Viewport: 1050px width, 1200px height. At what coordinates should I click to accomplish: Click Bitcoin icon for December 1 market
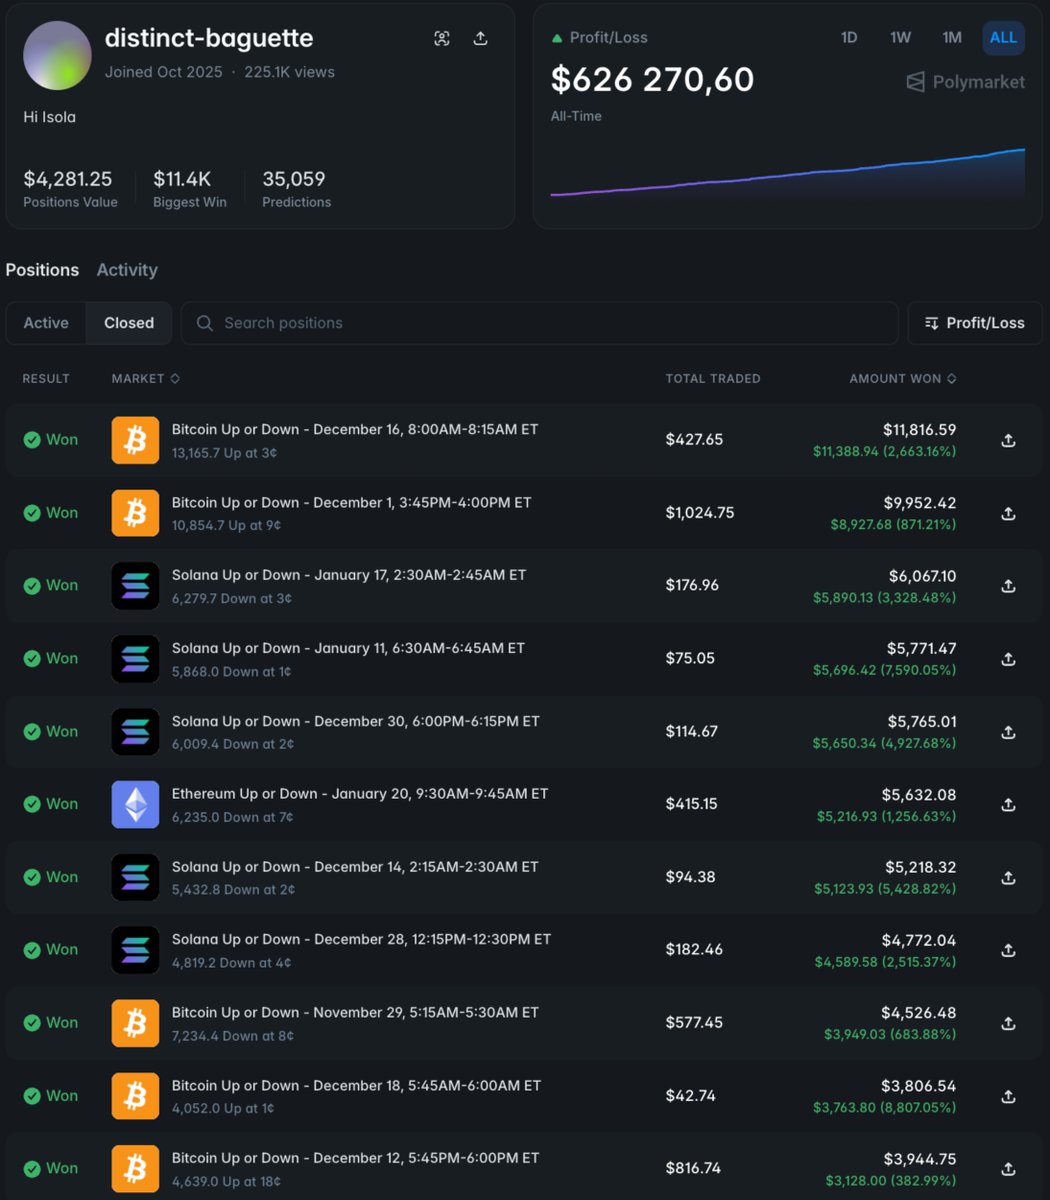point(135,513)
